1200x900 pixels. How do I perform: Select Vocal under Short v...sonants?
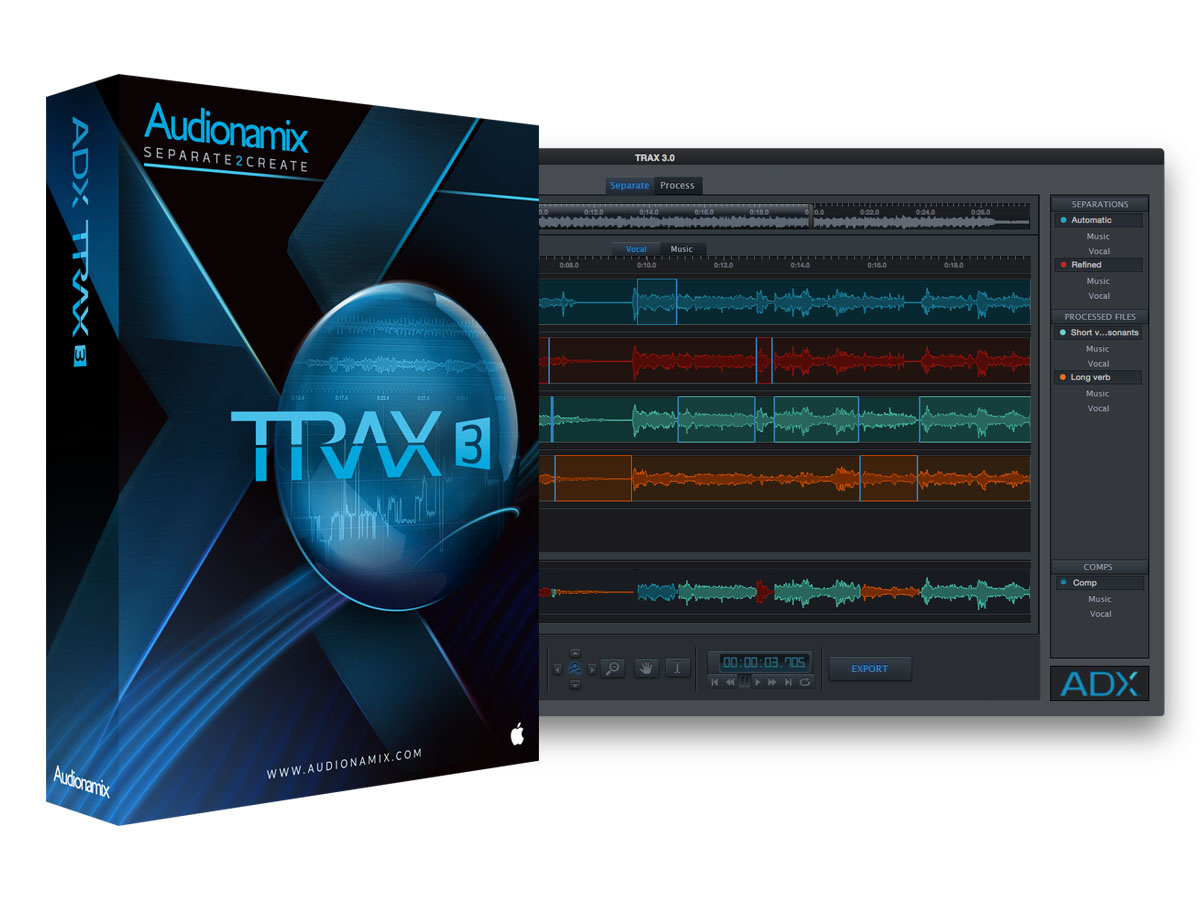[x=1098, y=364]
